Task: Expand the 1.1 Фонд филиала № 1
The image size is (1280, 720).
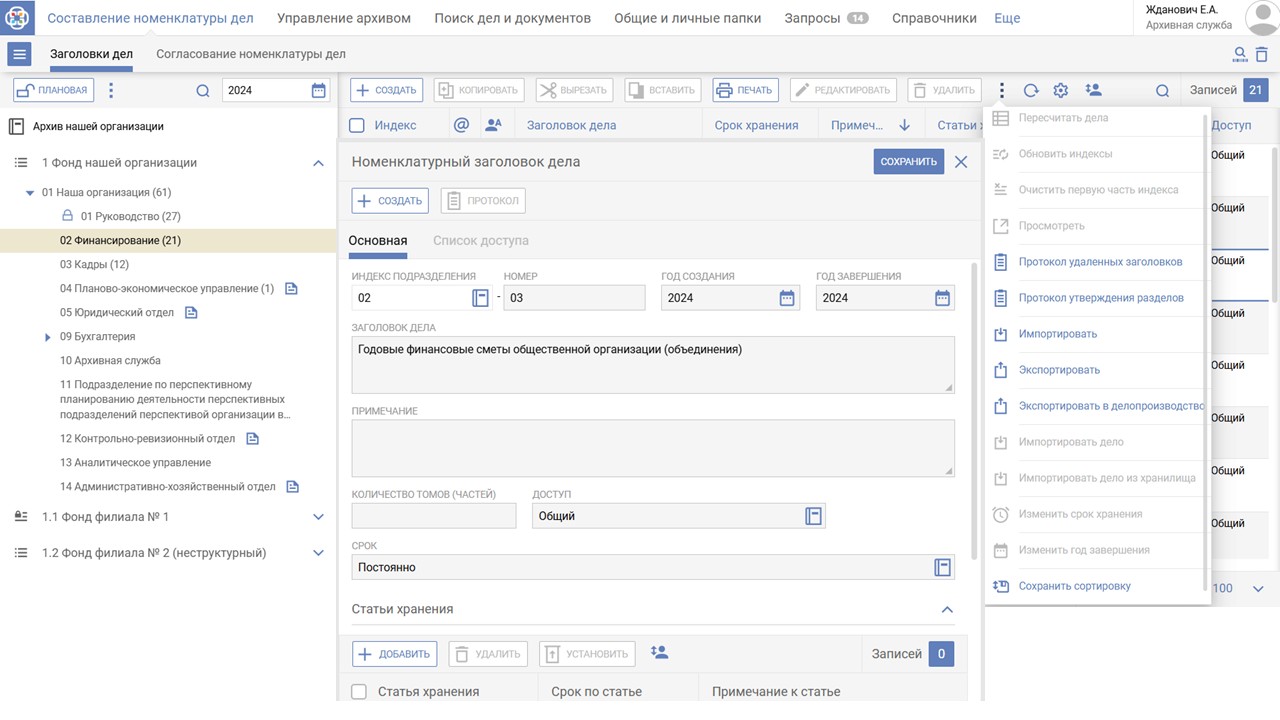Action: point(318,517)
